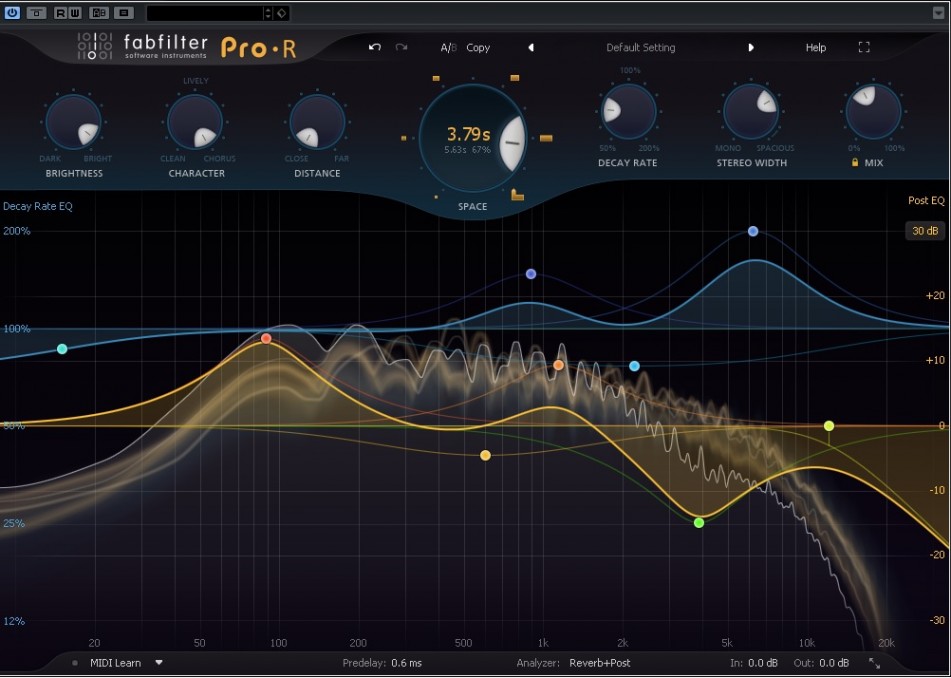Viewport: 951px width, 678px height.
Task: Toggle the plugin bypass button
Action: 36,13
